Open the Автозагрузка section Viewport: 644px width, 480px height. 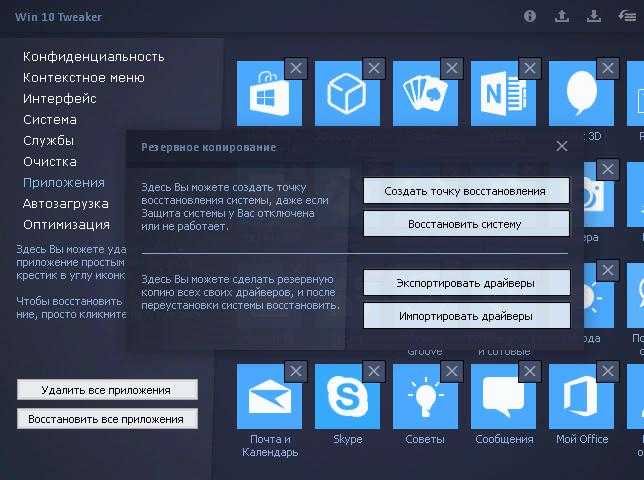coord(66,204)
